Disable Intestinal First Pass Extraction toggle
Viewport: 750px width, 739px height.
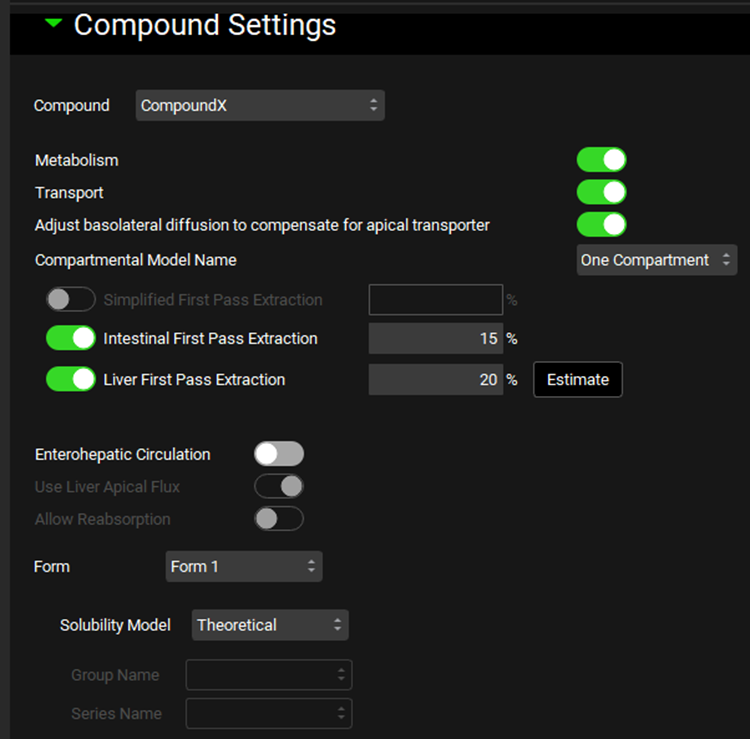[x=71, y=338]
